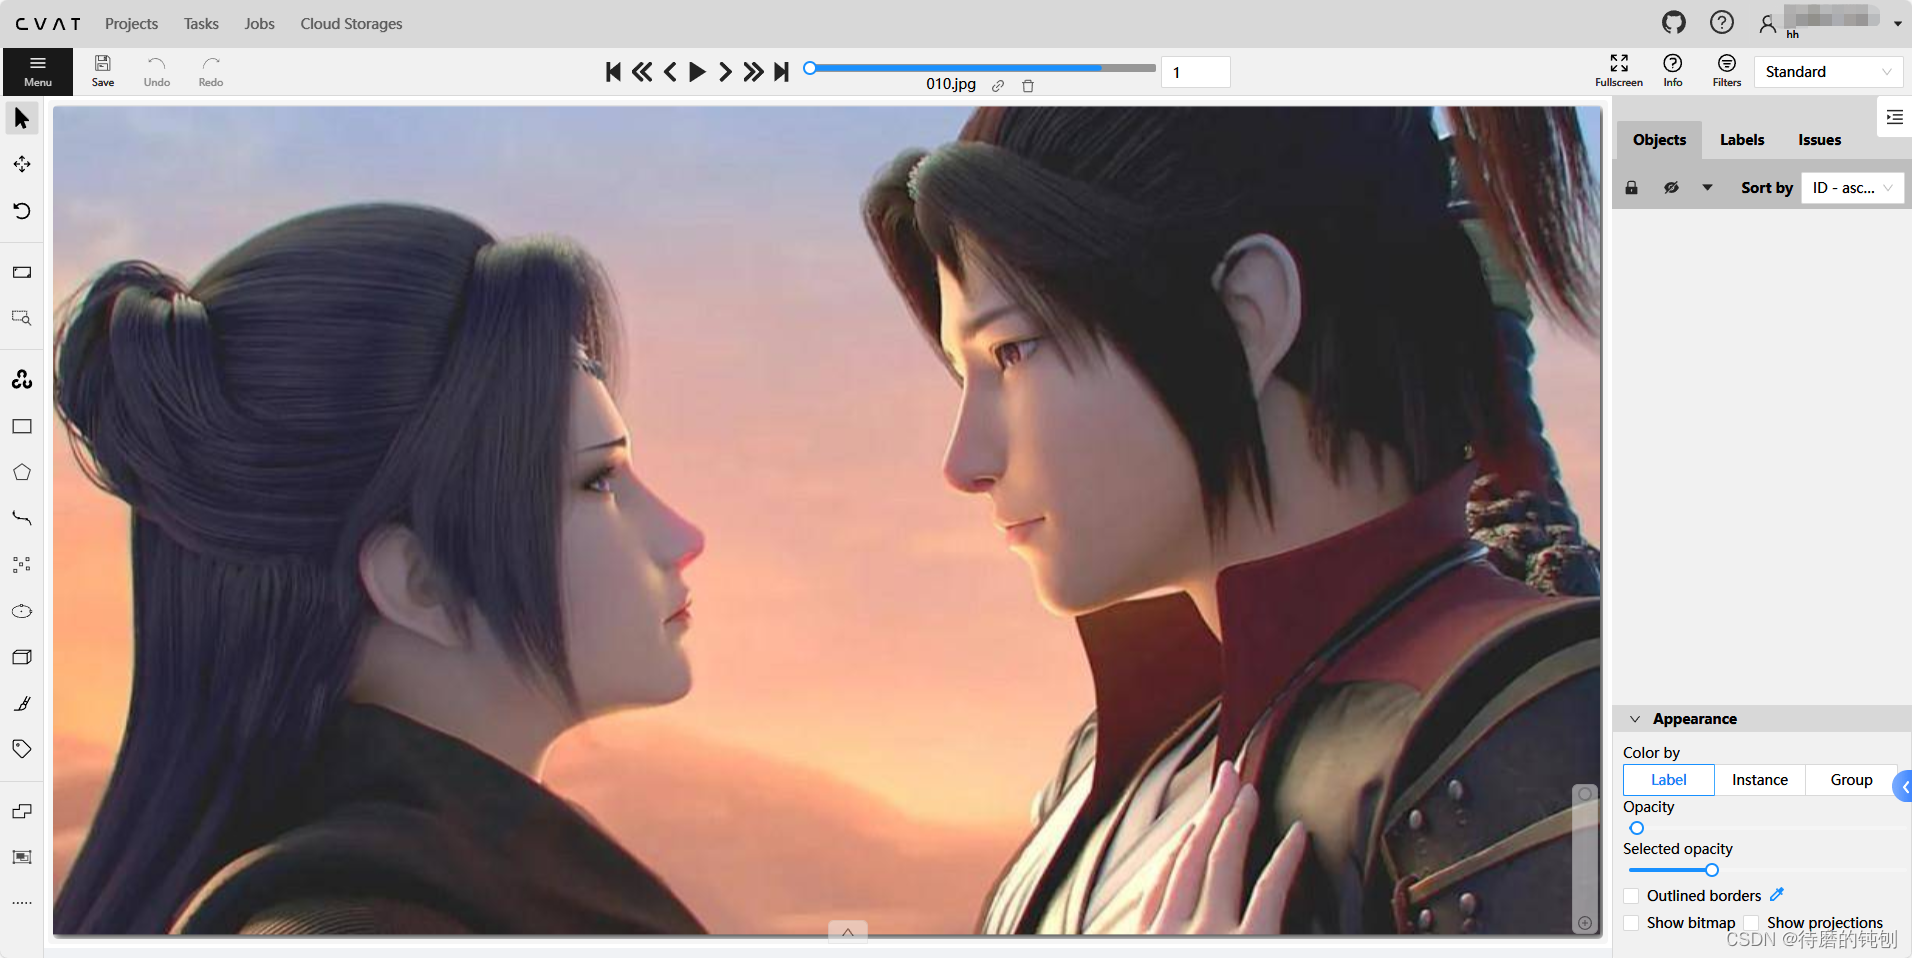Collapse the Appearance section
The height and width of the screenshot is (958, 1912).
tap(1635, 719)
